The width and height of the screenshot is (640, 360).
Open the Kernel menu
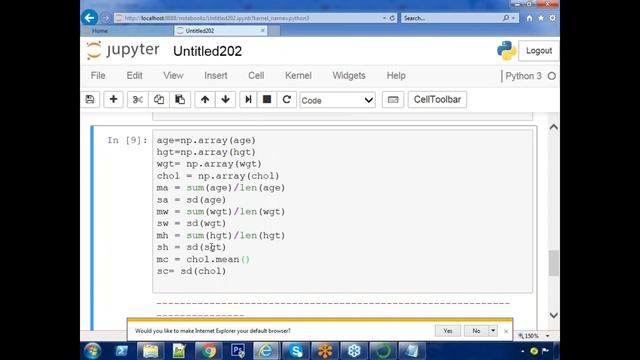[298, 76]
